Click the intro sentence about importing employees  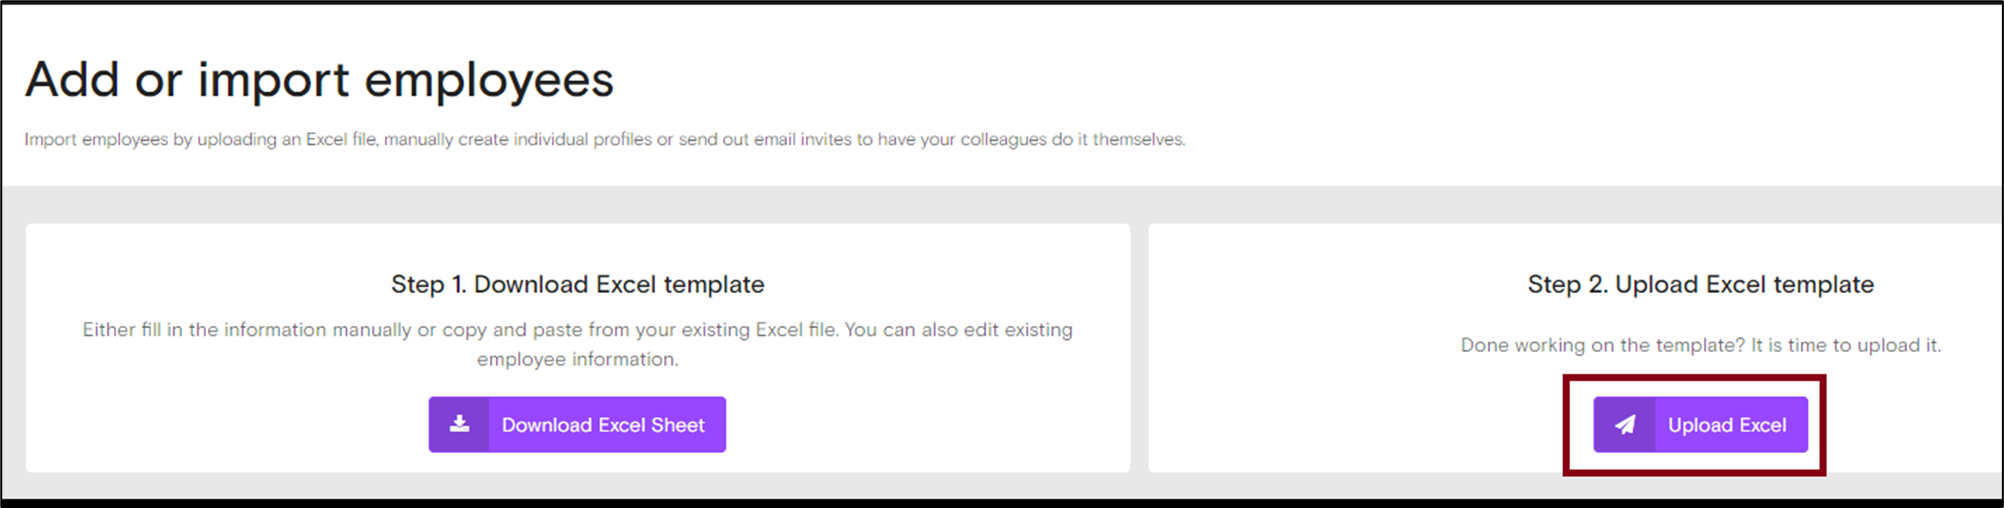tap(604, 139)
